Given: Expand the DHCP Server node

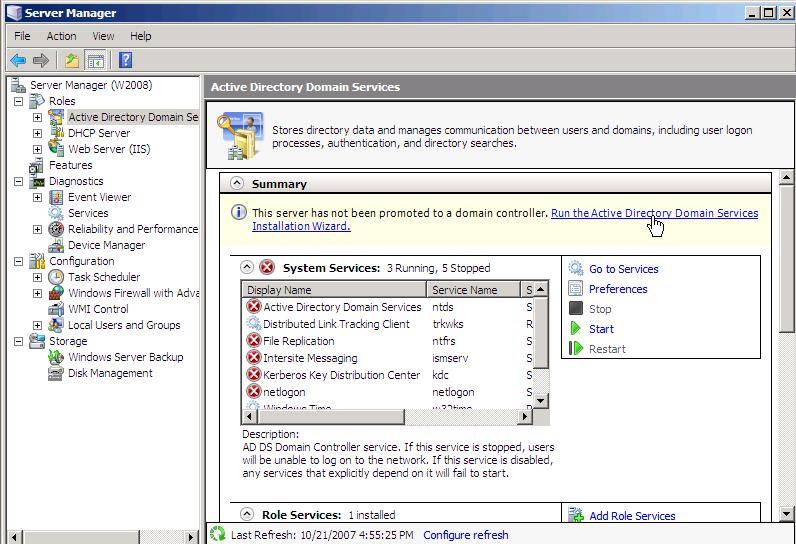Looking at the screenshot, I should (x=38, y=133).
